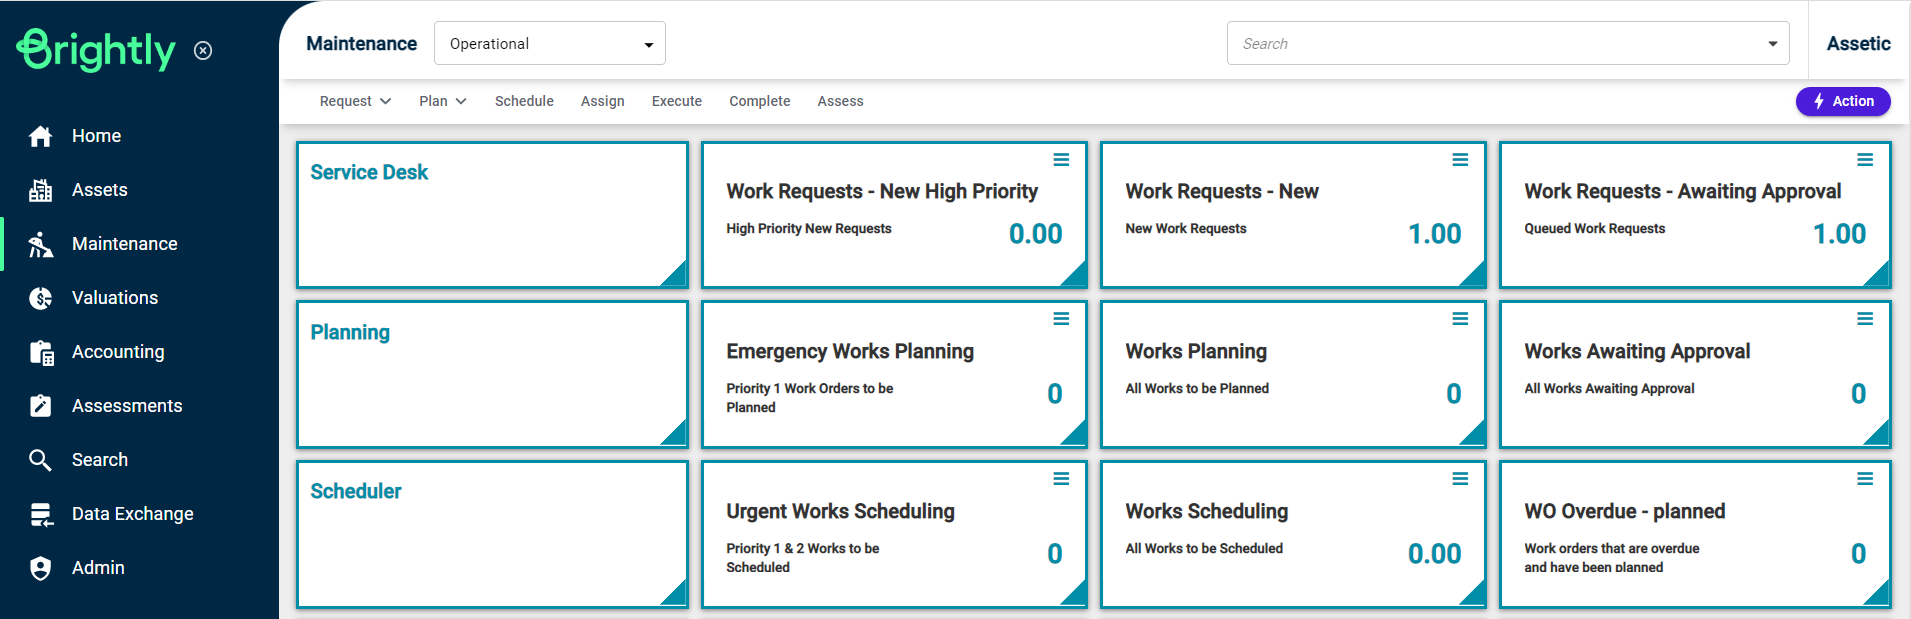Click the Data Exchange icon
The width and height of the screenshot is (1911, 619).
point(41,514)
